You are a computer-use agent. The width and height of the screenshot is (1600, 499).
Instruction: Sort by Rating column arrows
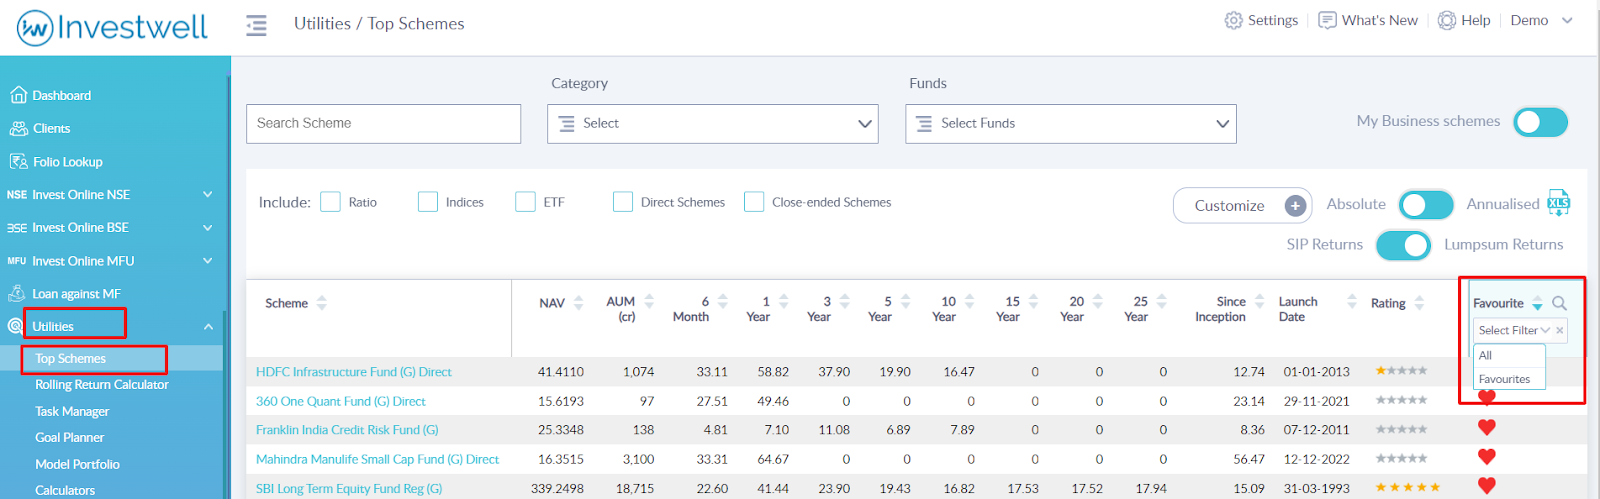pos(1419,303)
